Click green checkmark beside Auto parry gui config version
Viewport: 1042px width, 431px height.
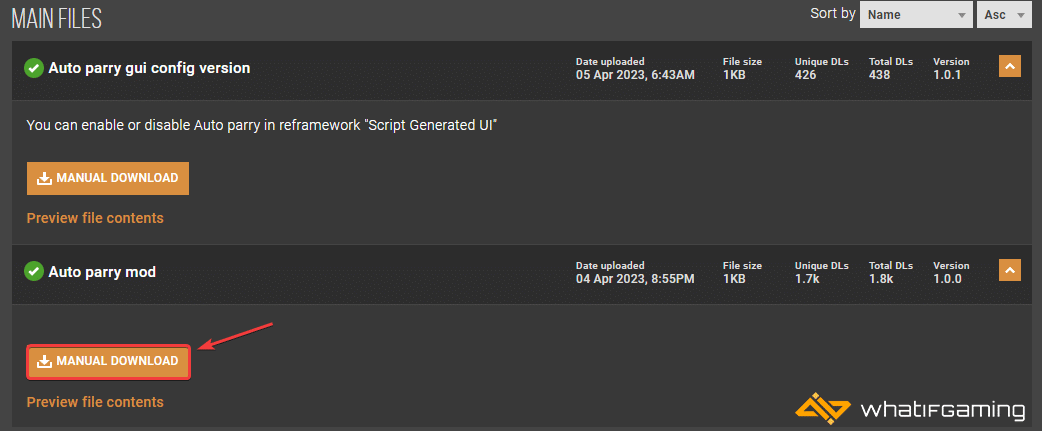[34, 68]
